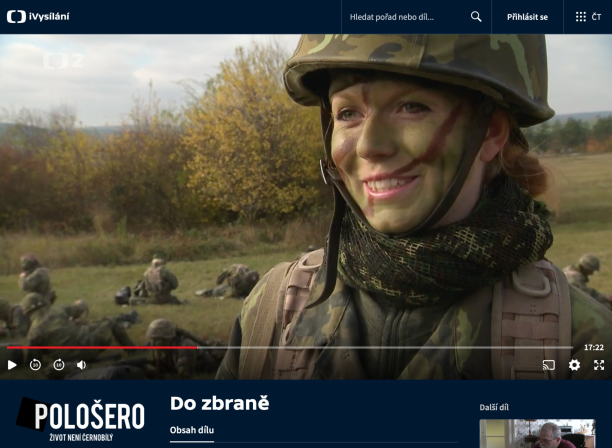Click the search magnifier icon
The height and width of the screenshot is (448, 612).
pos(476,17)
